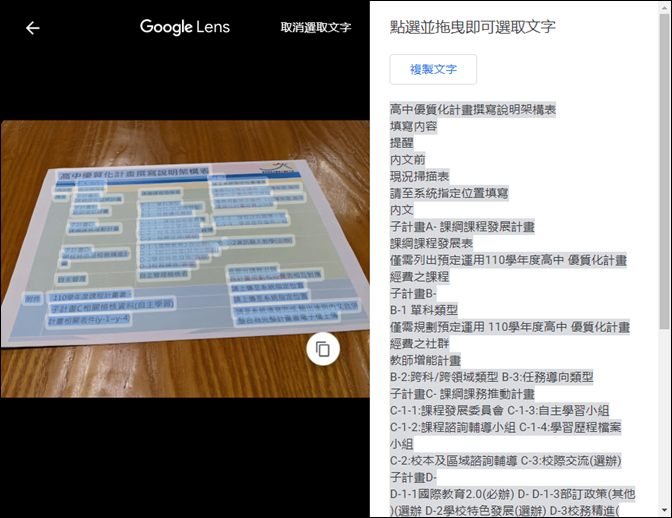
Task: Click highlighted 計畫相關表件(y-1~y-4) in the photo
Action: click(x=88, y=319)
